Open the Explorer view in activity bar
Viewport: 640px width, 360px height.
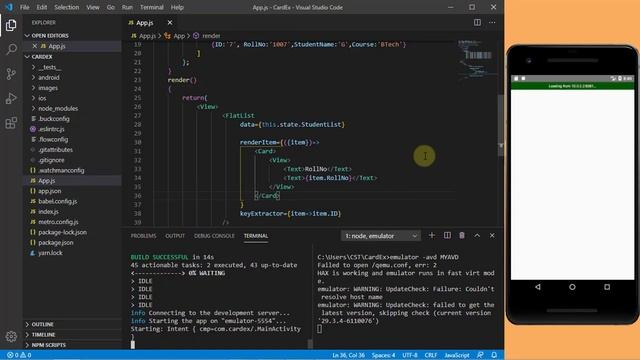11,25
